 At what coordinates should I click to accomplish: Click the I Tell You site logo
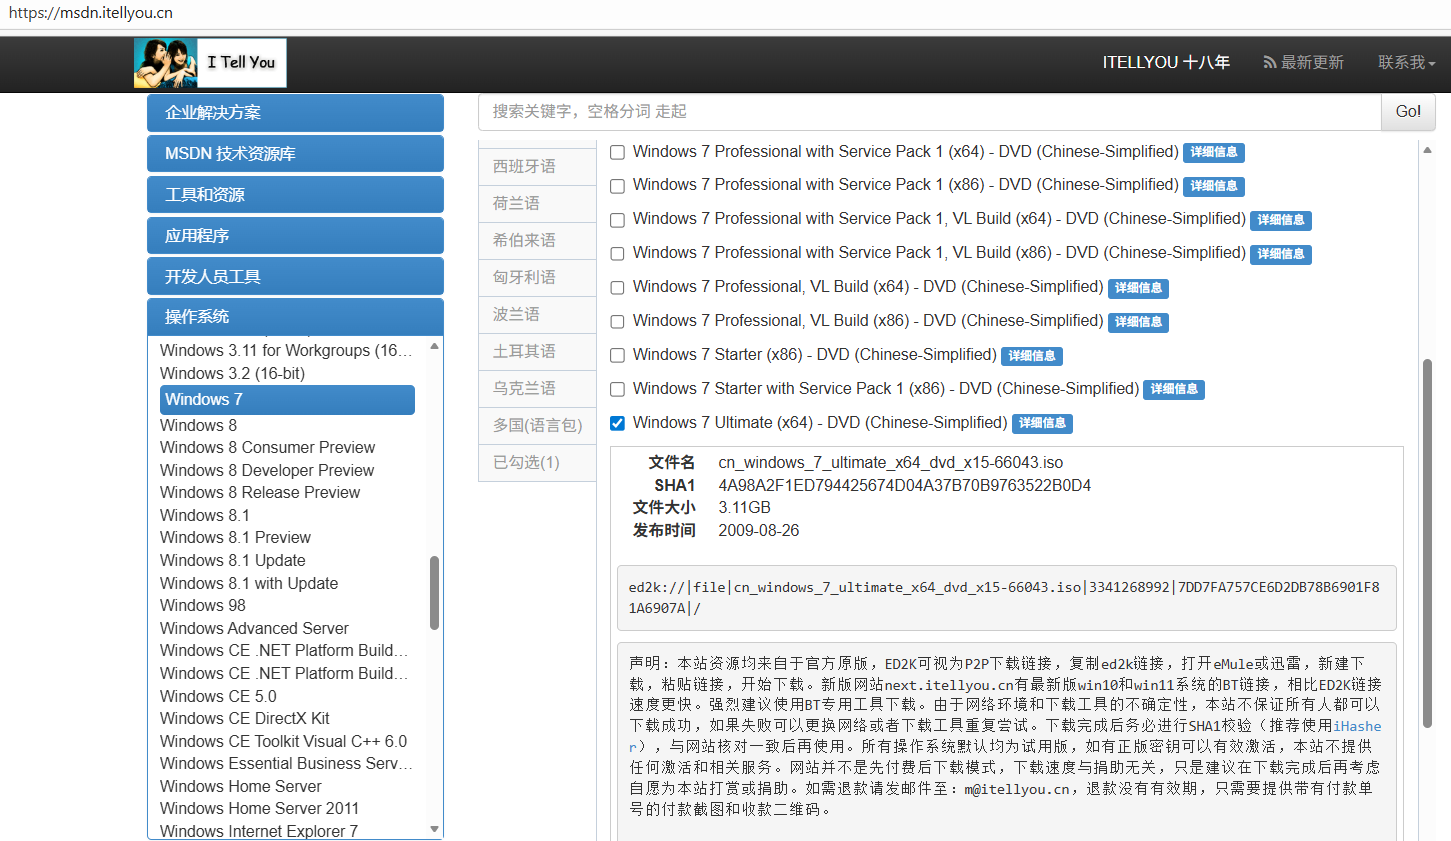211,63
